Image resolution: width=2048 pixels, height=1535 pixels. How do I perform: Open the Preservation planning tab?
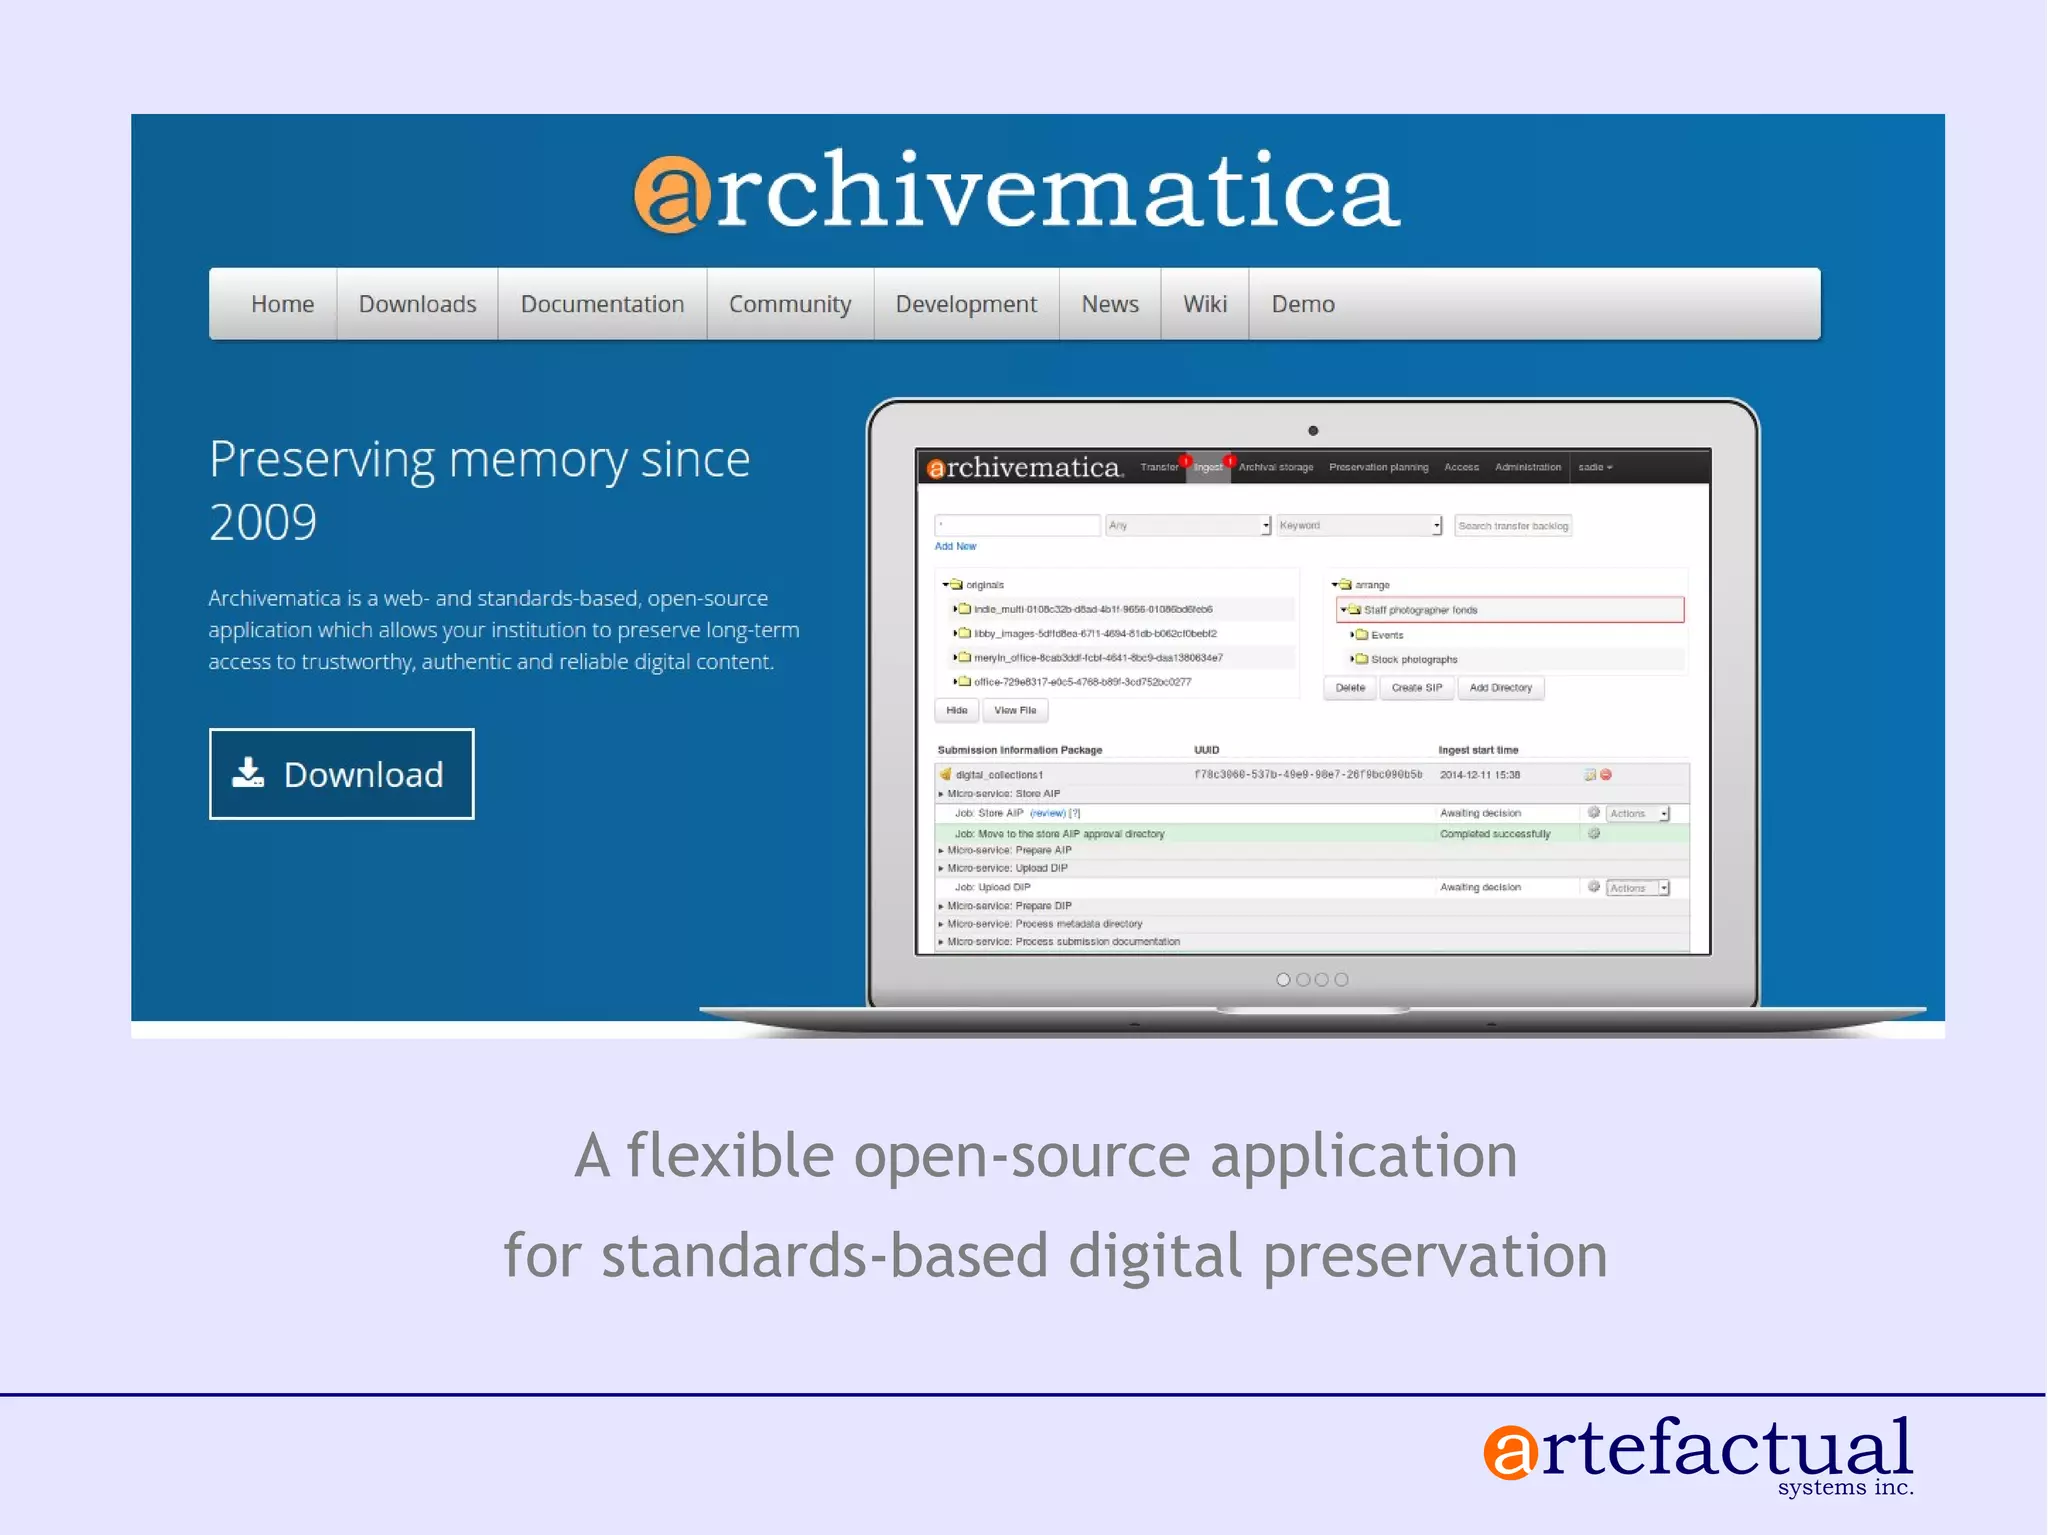[x=1378, y=467]
